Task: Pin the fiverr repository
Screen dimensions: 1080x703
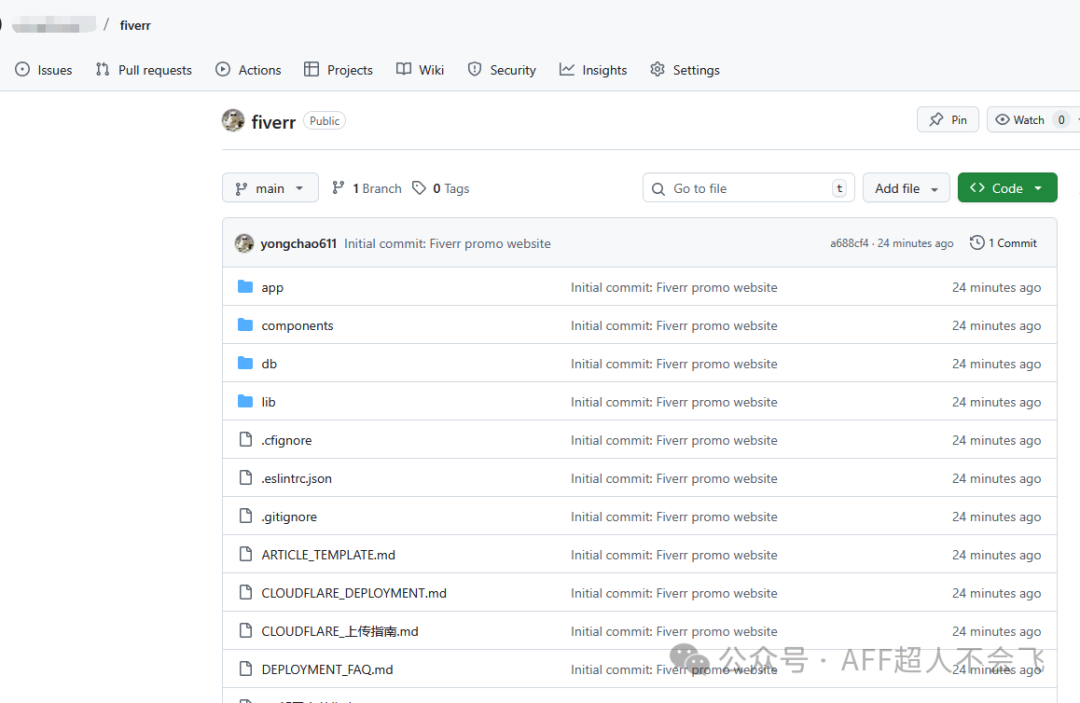Action: 948,120
